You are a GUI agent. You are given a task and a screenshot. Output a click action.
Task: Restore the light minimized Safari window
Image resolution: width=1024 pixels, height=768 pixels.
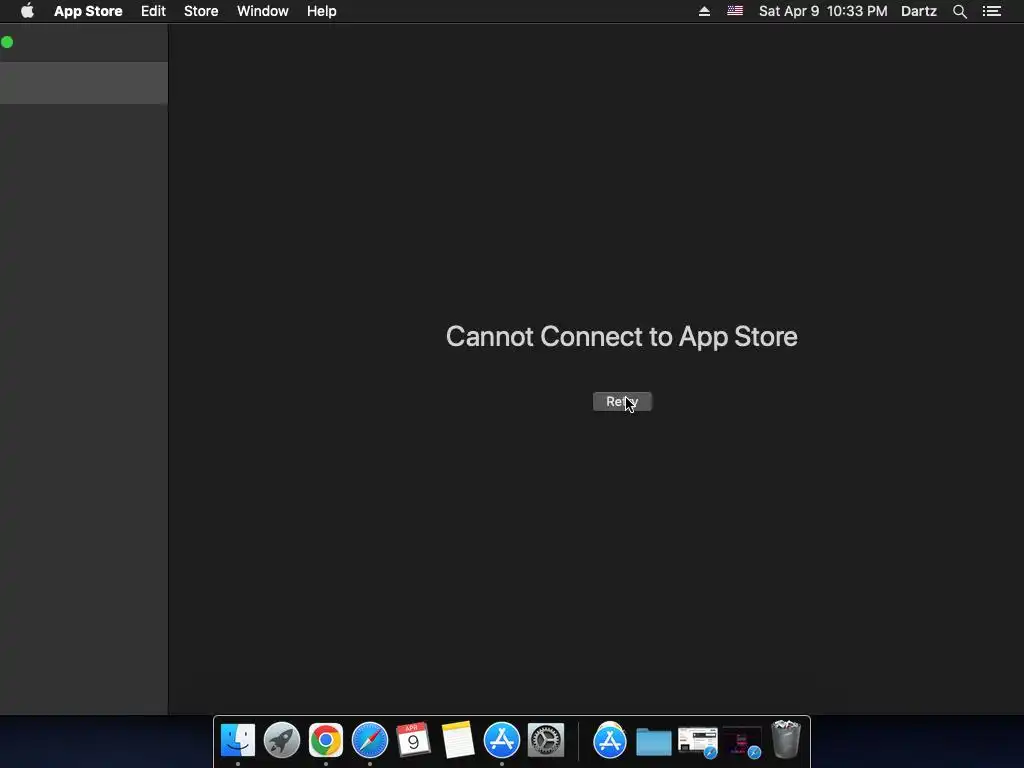[697, 741]
